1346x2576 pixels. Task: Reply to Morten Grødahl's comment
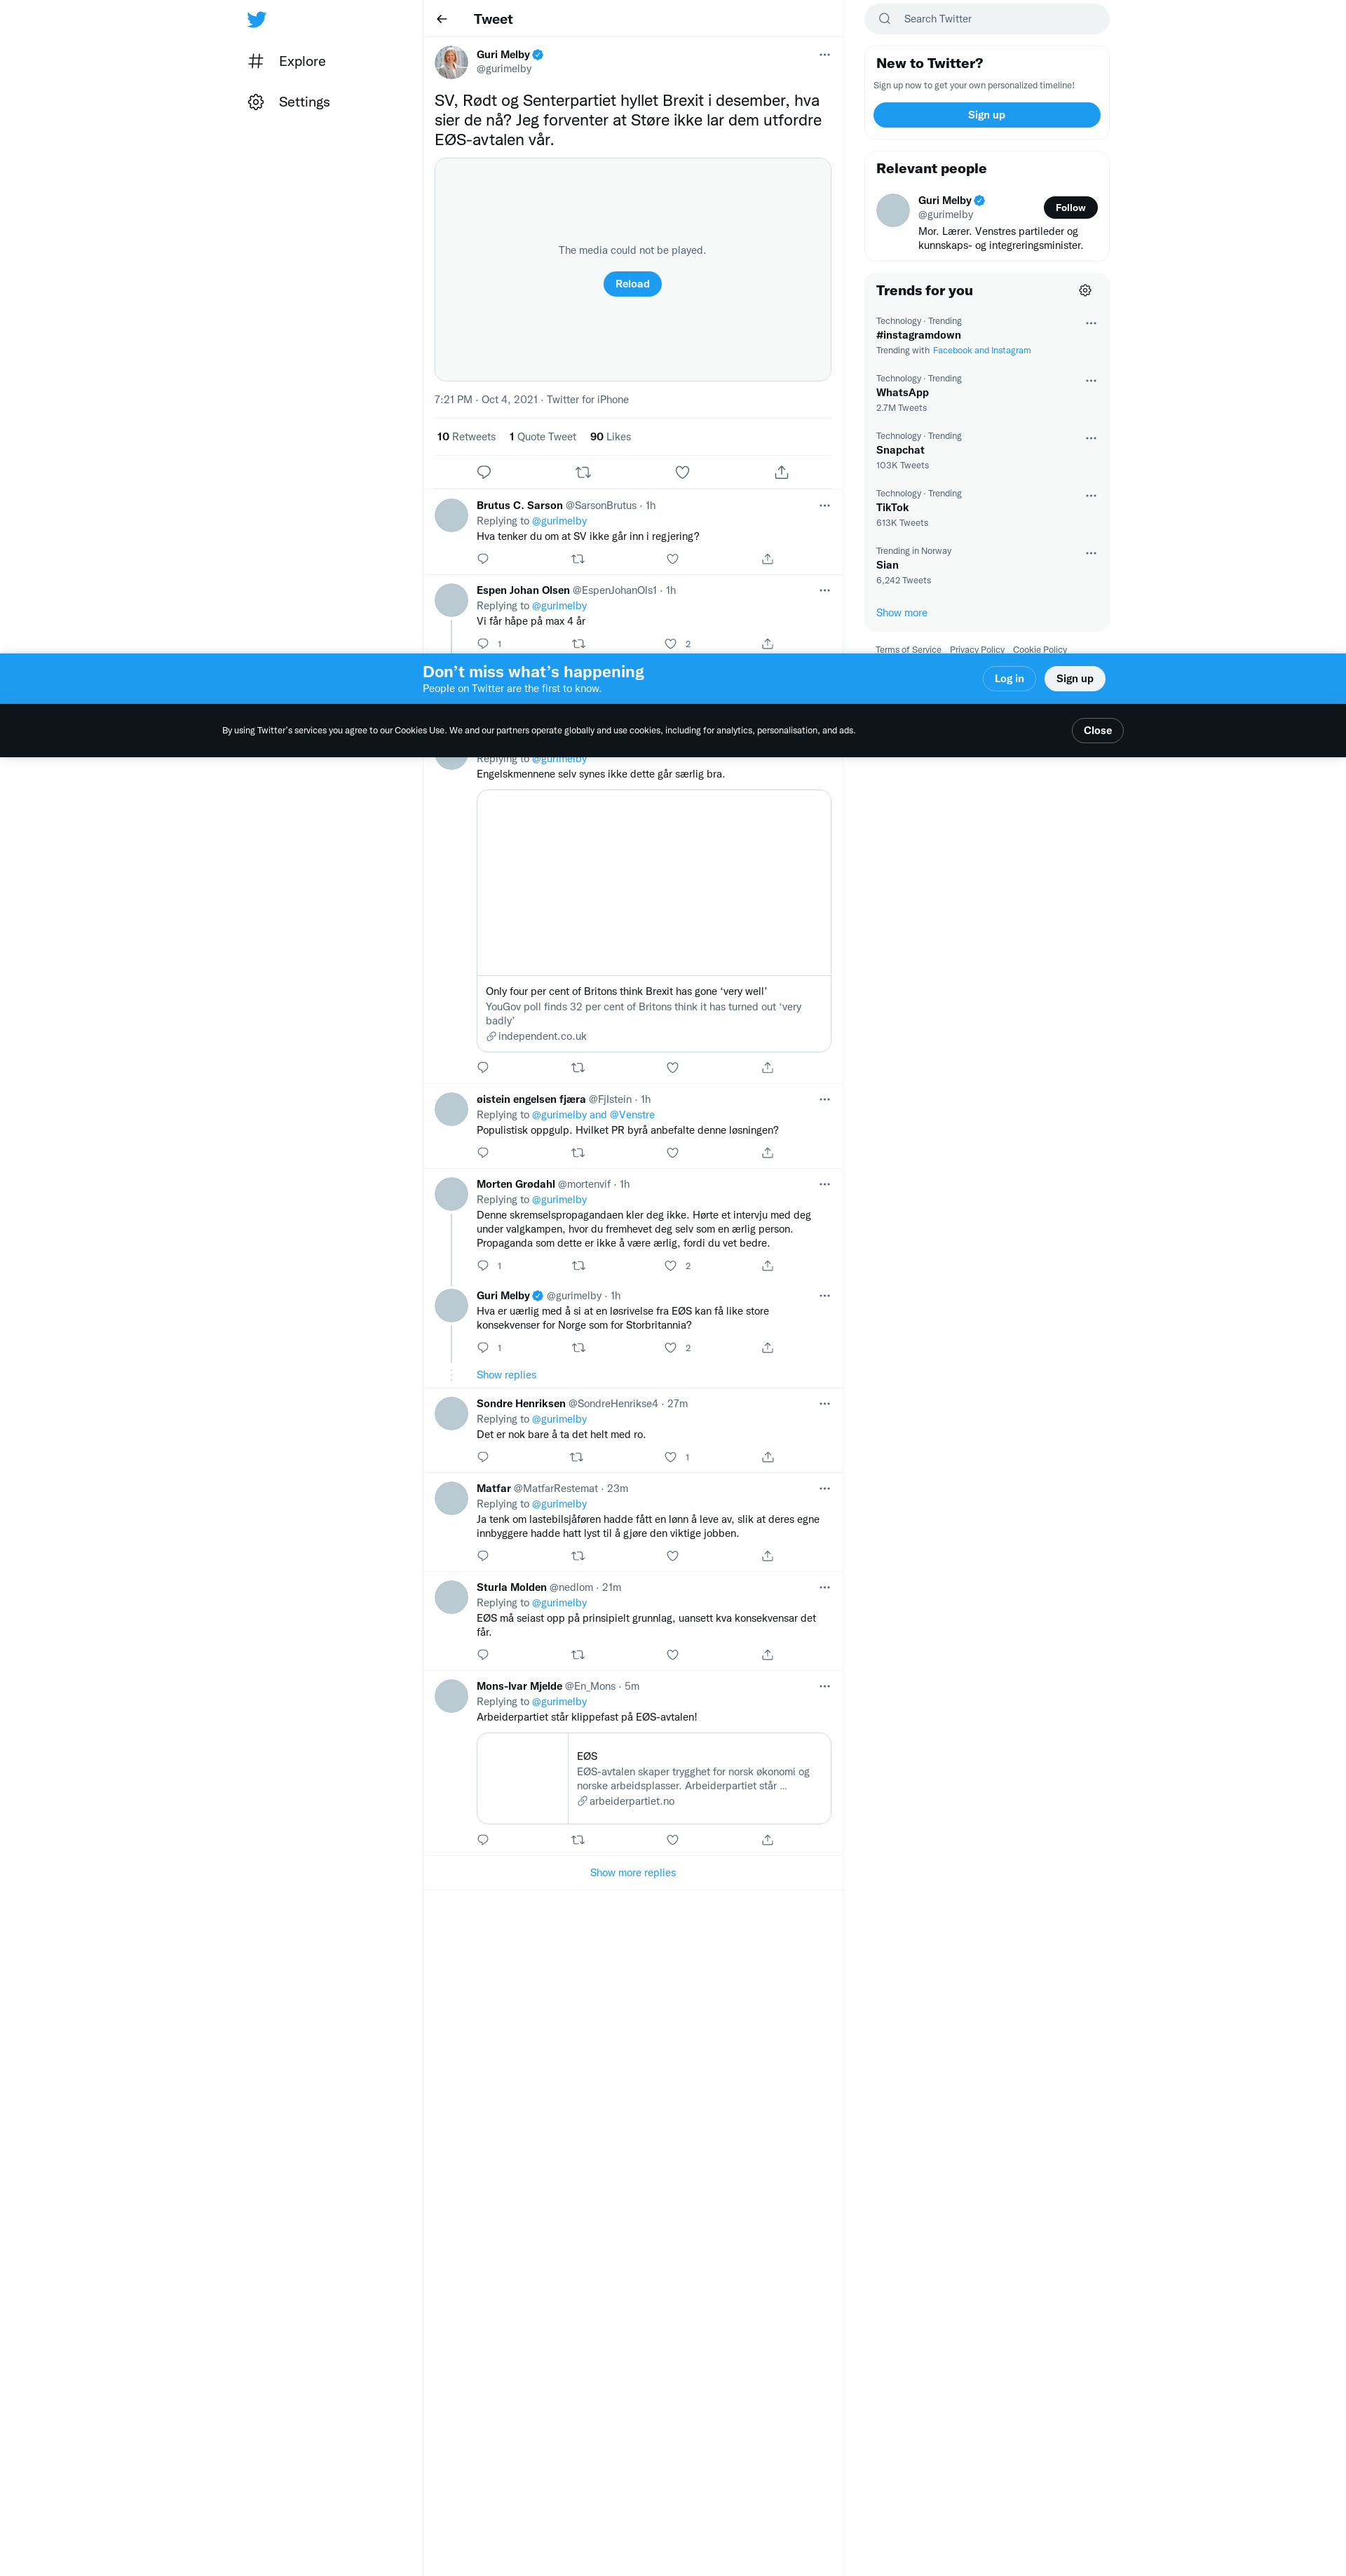(x=483, y=1266)
